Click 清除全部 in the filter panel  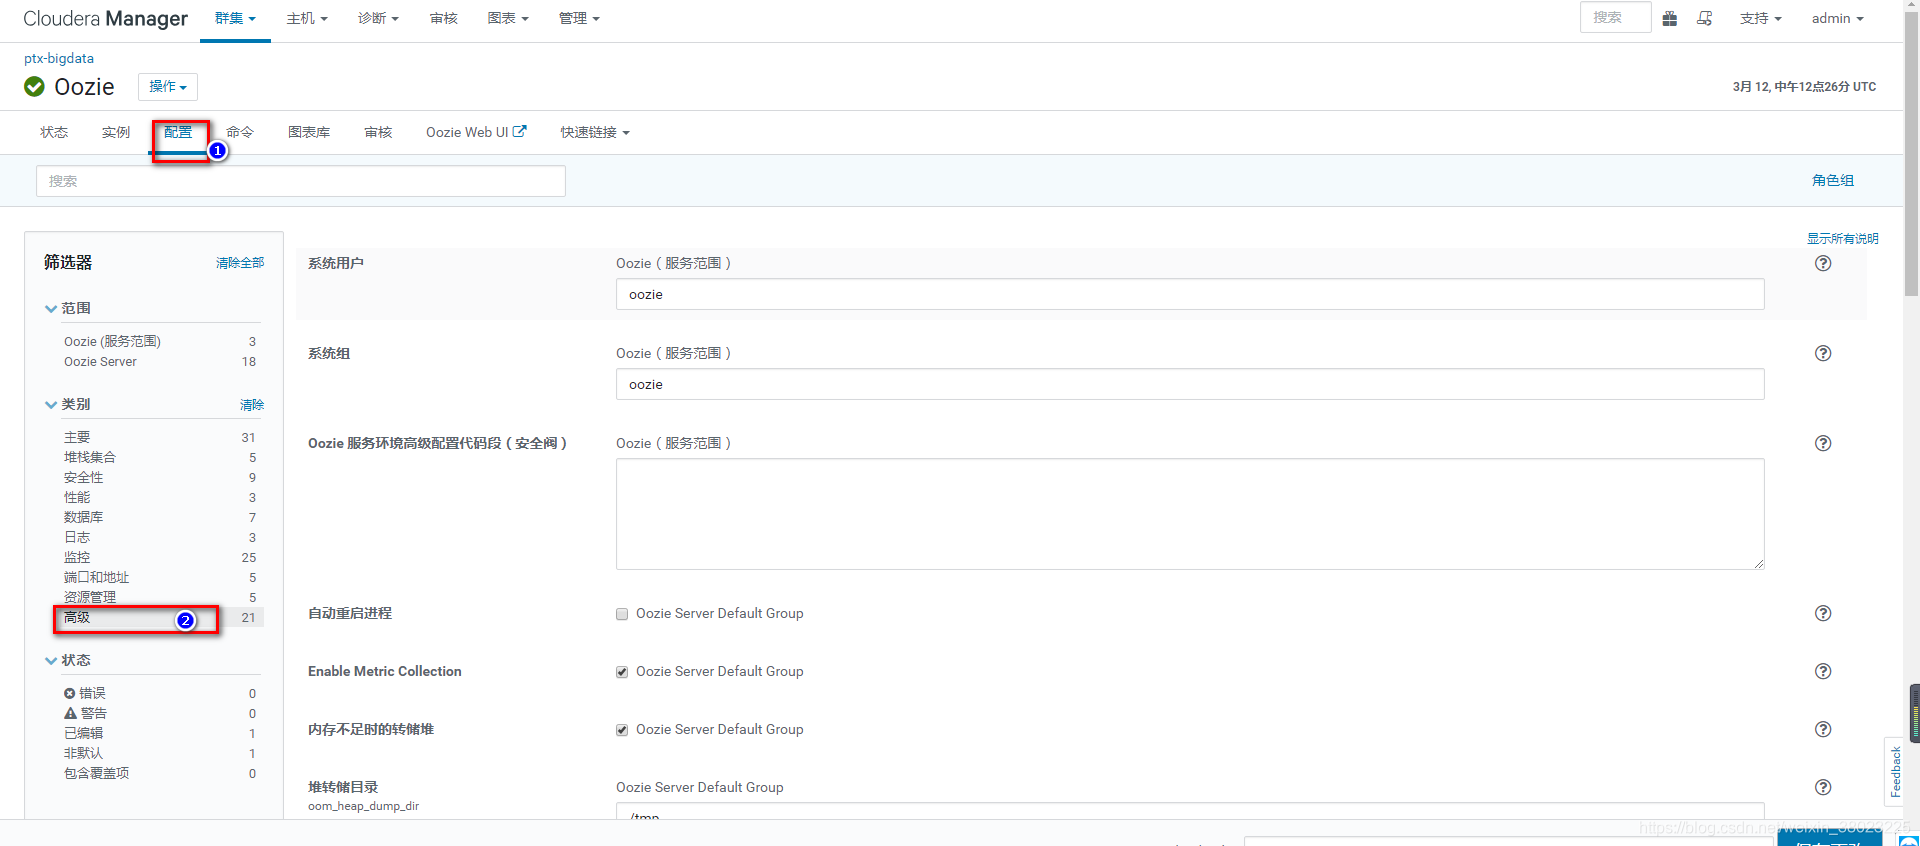240,263
